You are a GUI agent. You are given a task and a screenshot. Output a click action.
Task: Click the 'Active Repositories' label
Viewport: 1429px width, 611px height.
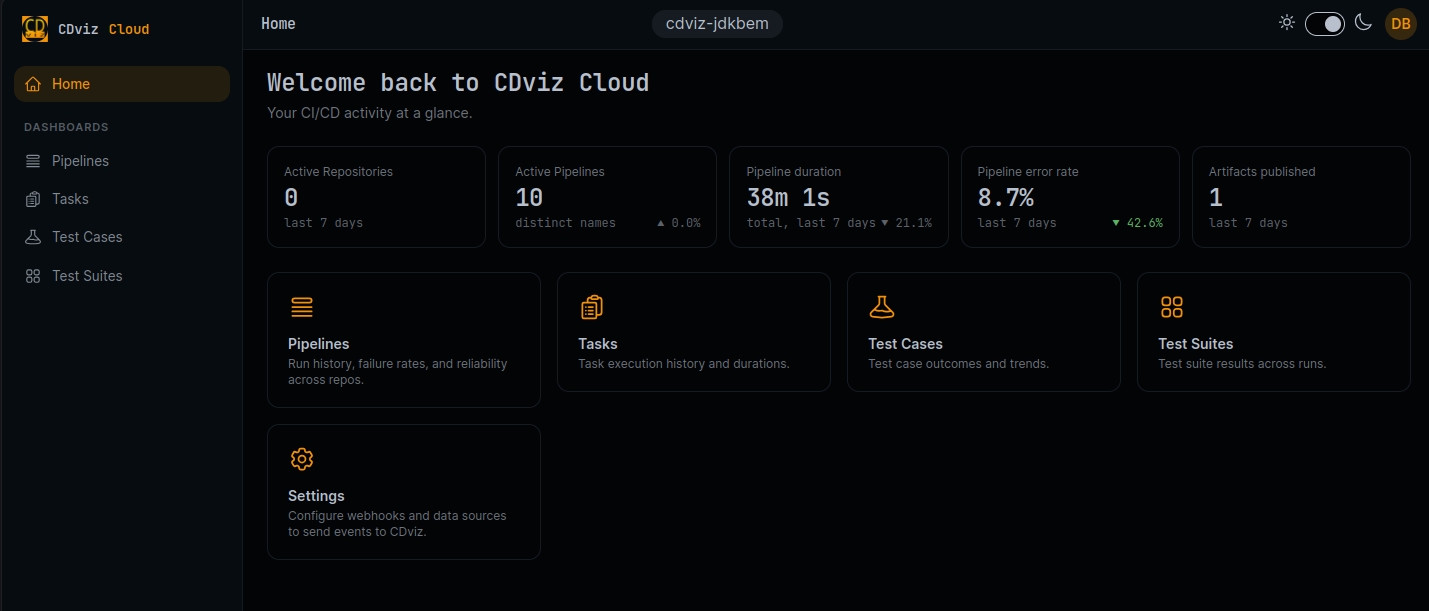(338, 172)
